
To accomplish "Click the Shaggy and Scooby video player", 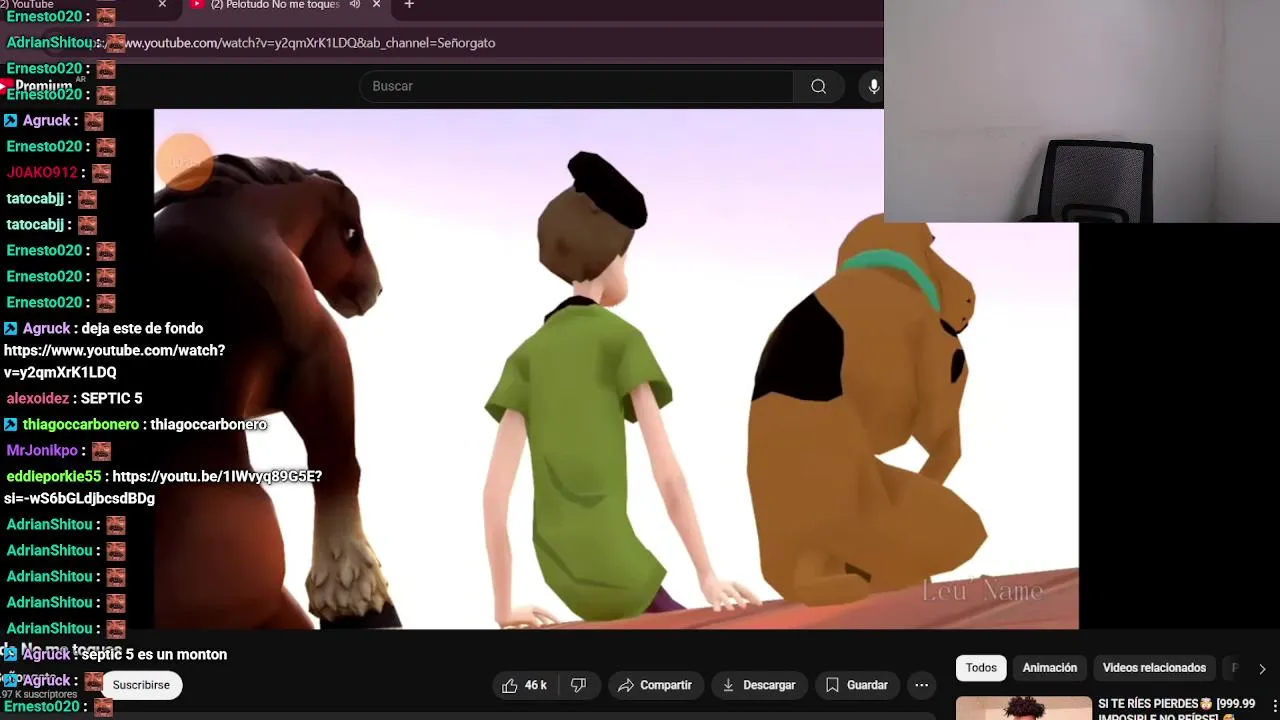I will [616, 369].
